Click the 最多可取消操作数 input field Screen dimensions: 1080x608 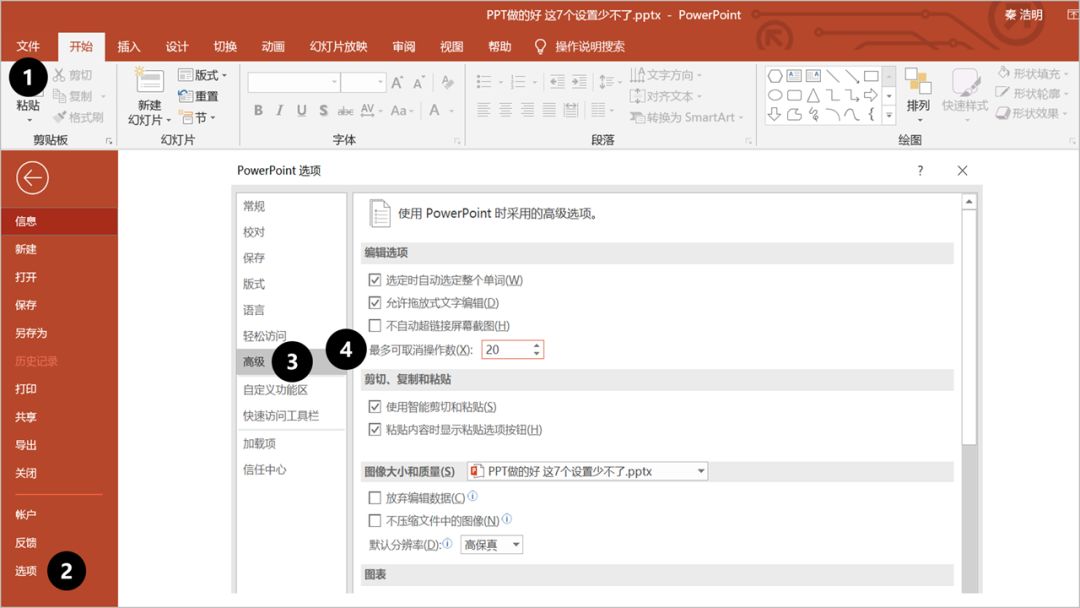click(508, 349)
